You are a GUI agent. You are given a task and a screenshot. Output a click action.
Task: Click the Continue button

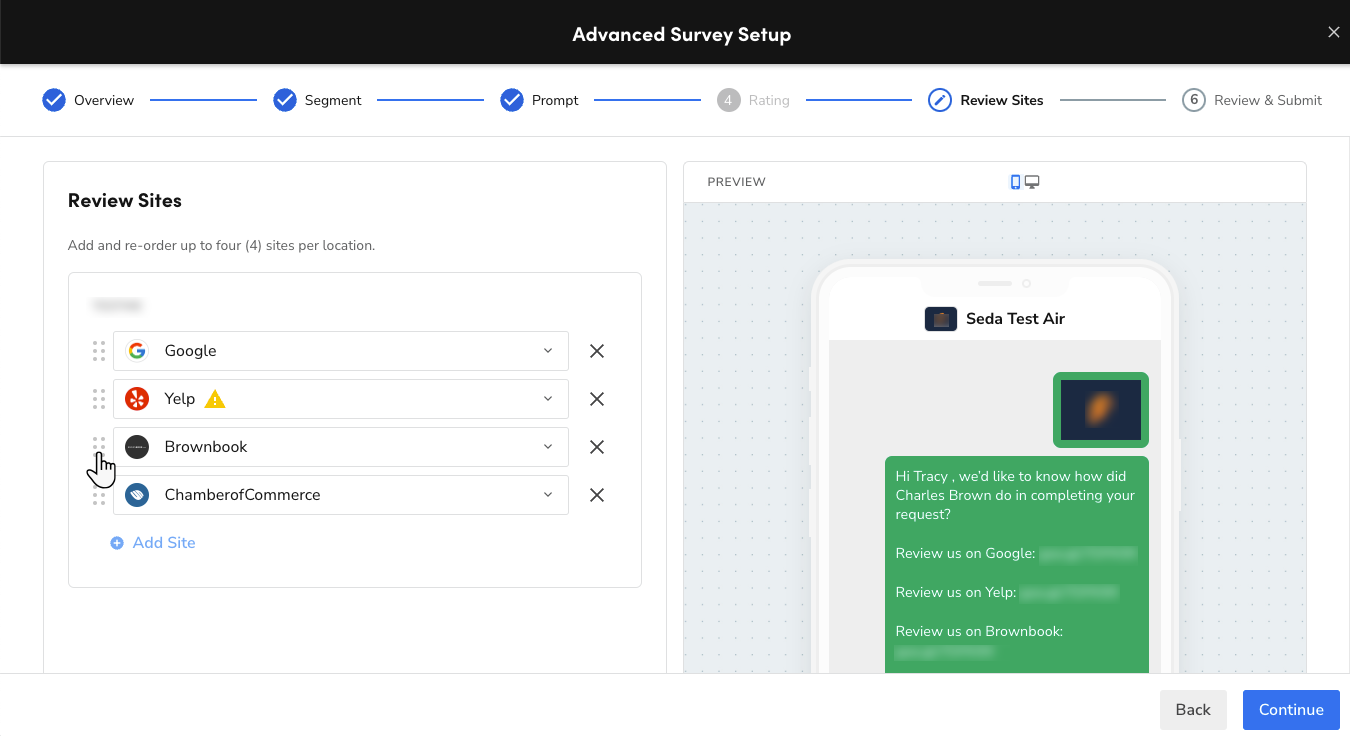1290,709
